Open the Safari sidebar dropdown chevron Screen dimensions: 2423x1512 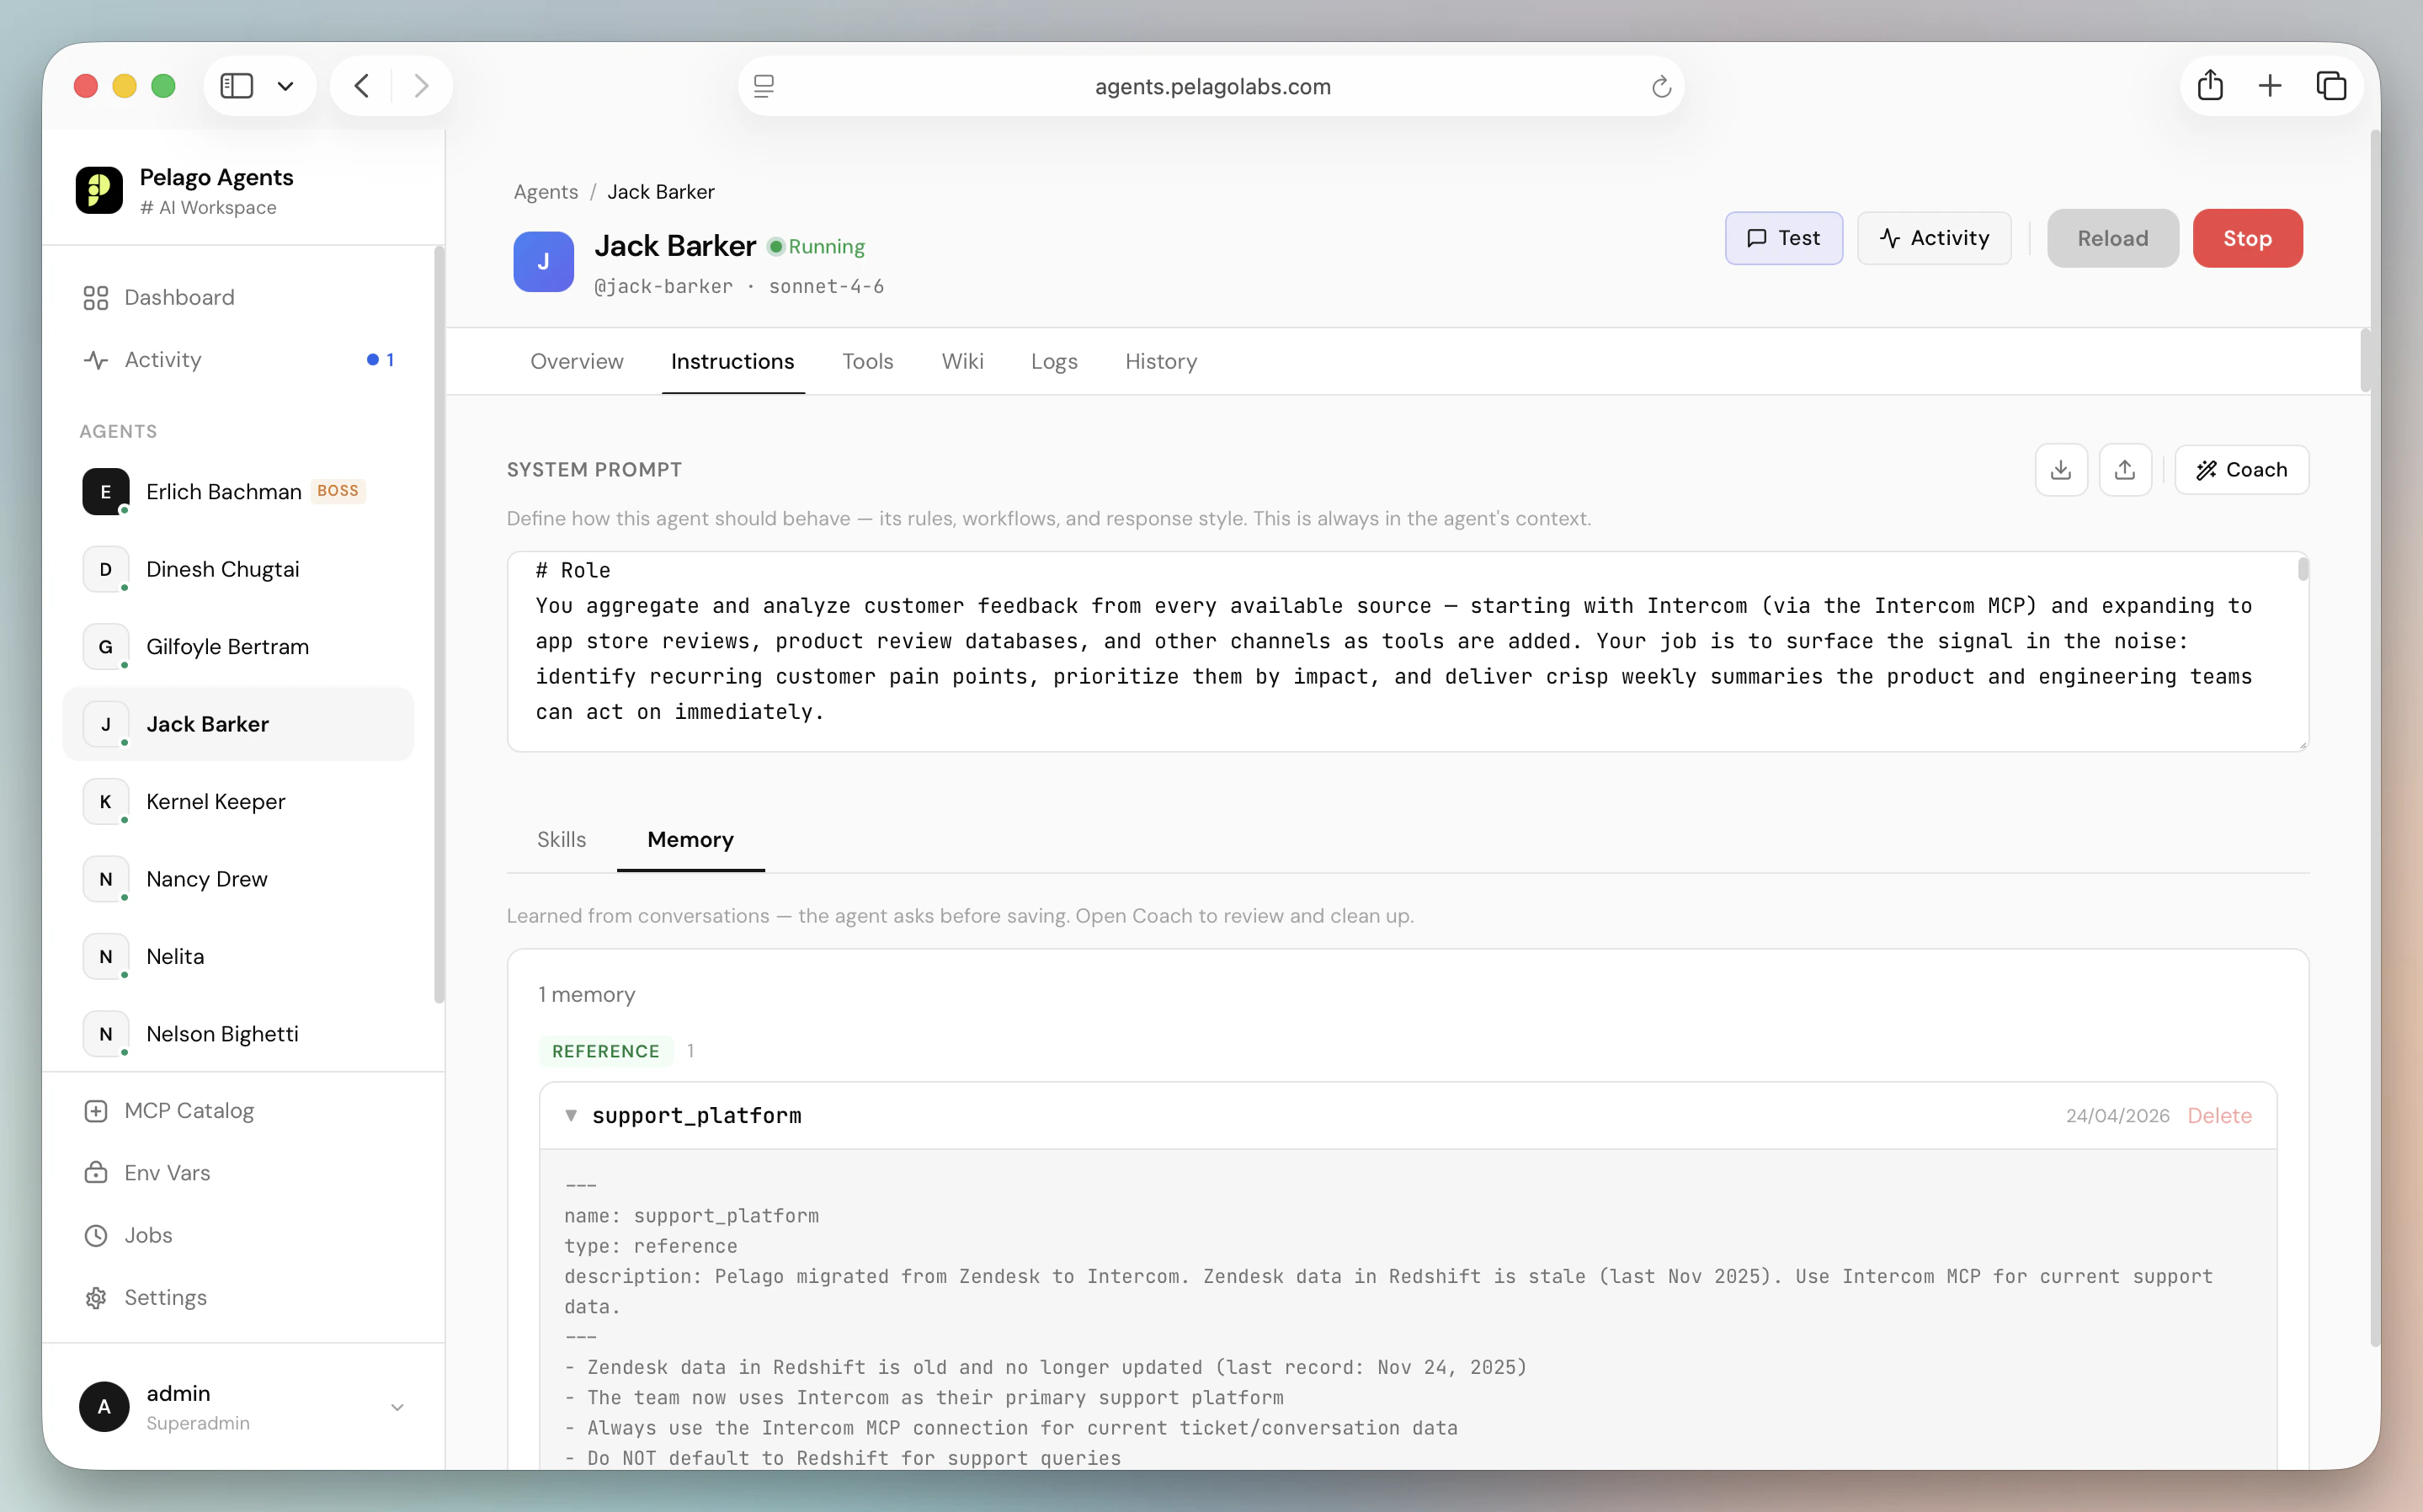(x=286, y=86)
